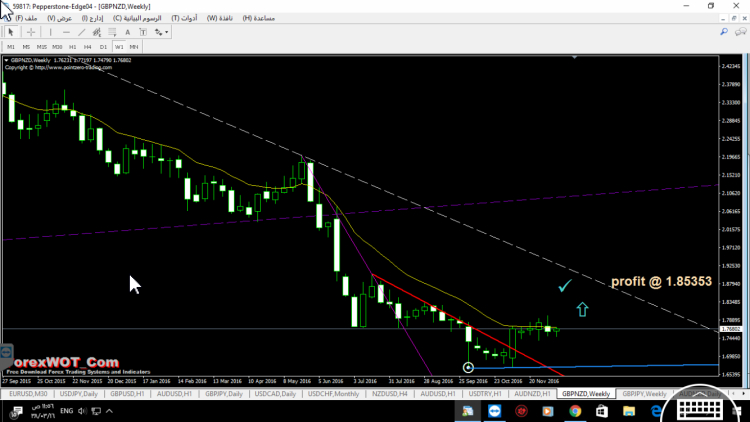The image size is (750, 422).
Task: Open the chat bubbles icon
Action: click(x=740, y=32)
